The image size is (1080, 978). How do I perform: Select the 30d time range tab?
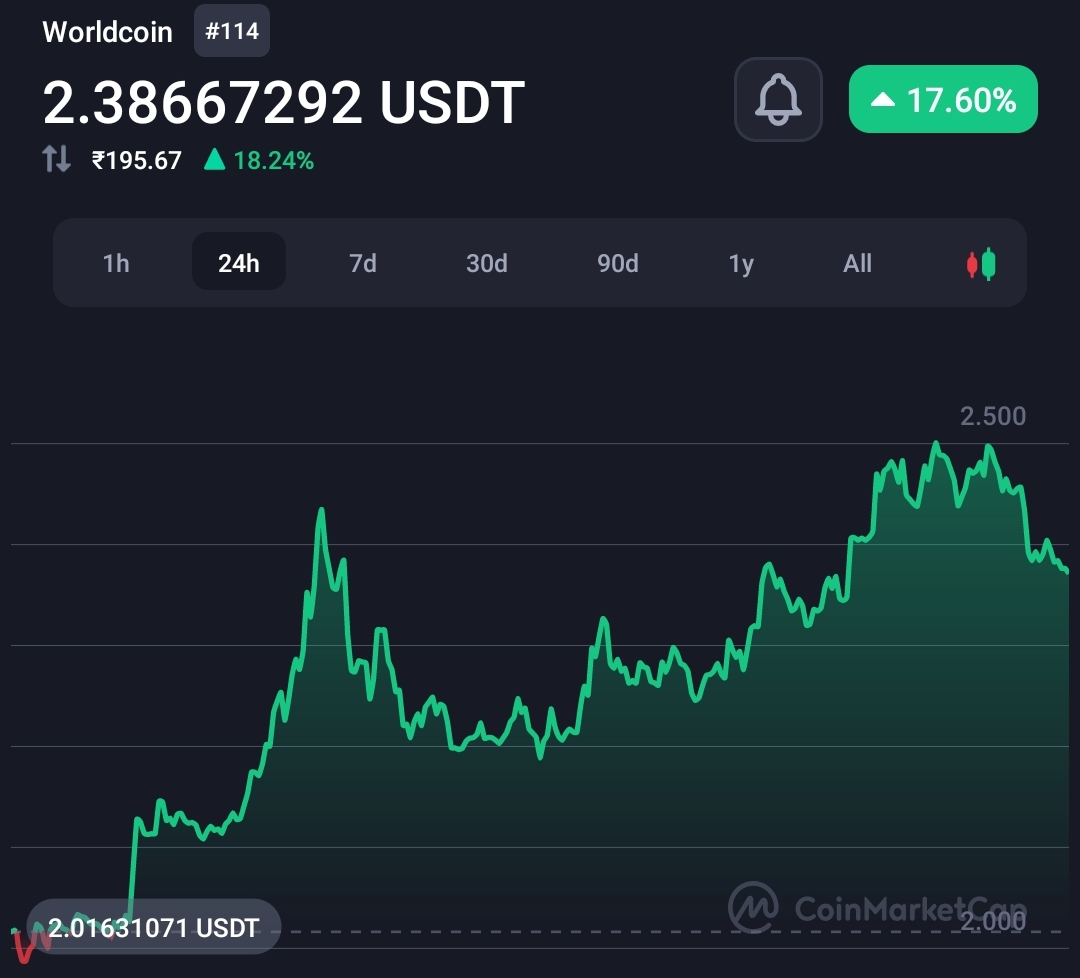[x=486, y=263]
